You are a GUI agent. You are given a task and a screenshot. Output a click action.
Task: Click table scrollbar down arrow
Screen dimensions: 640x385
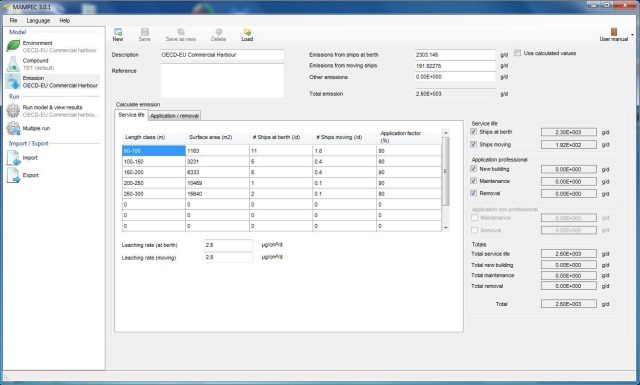tap(446, 227)
